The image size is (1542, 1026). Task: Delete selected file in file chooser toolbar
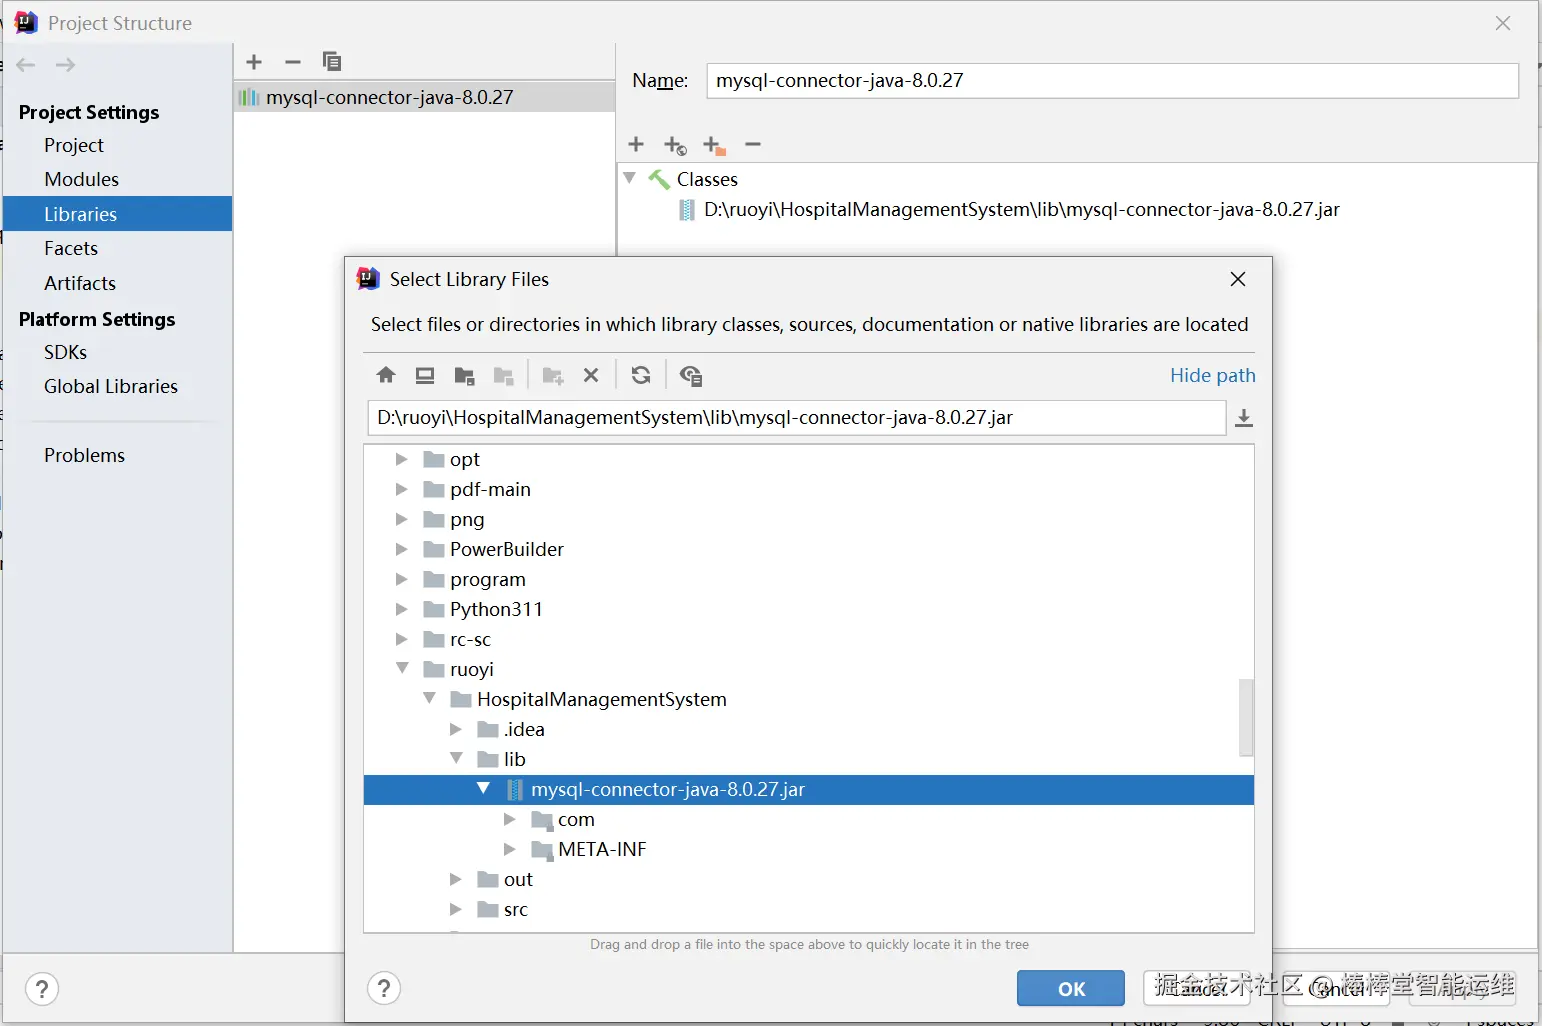591,375
